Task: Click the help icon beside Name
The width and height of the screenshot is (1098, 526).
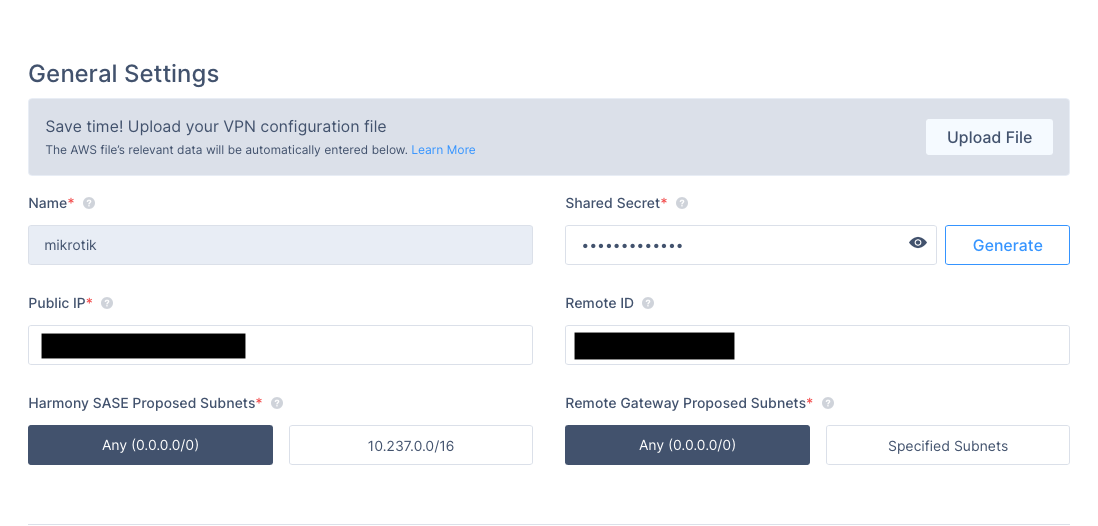Action: [x=89, y=203]
